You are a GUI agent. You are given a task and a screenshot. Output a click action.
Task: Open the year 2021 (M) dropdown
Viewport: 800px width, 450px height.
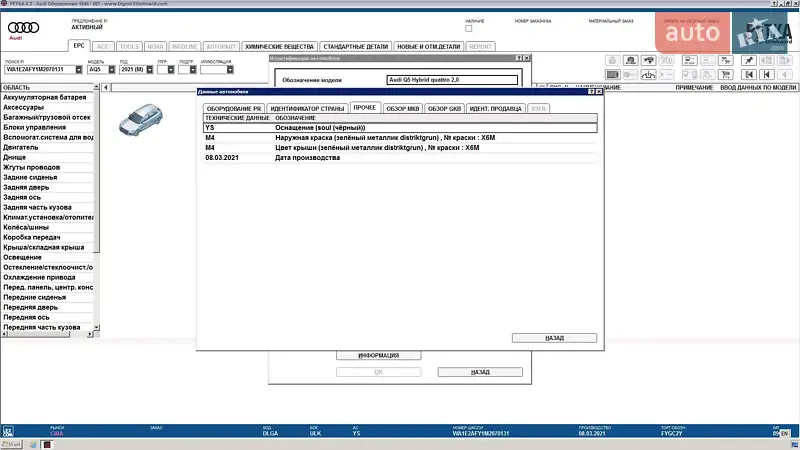150,70
